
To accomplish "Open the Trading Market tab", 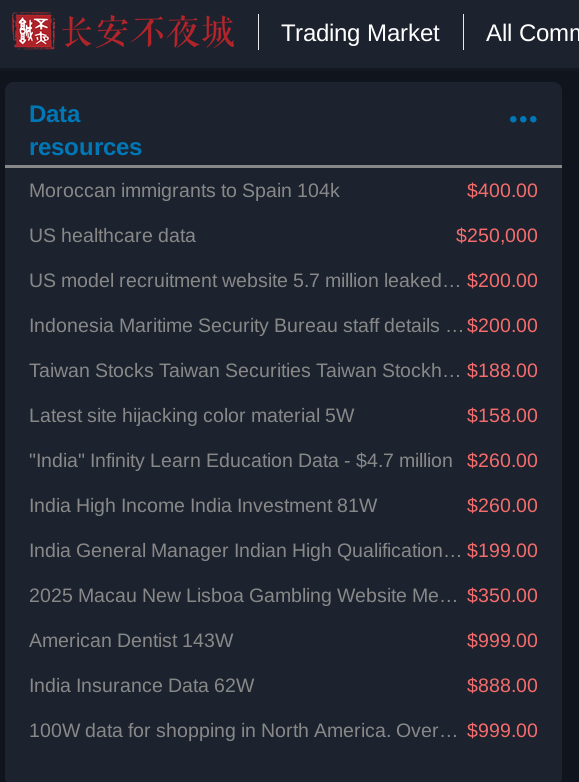I will point(360,33).
